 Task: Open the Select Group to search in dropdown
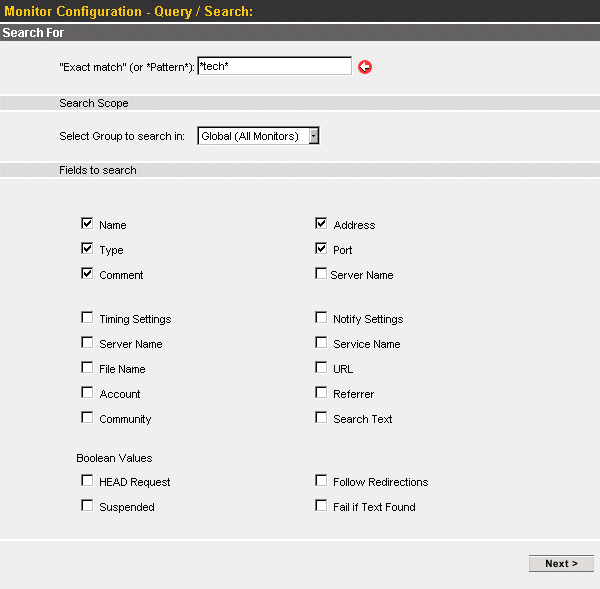tap(258, 136)
